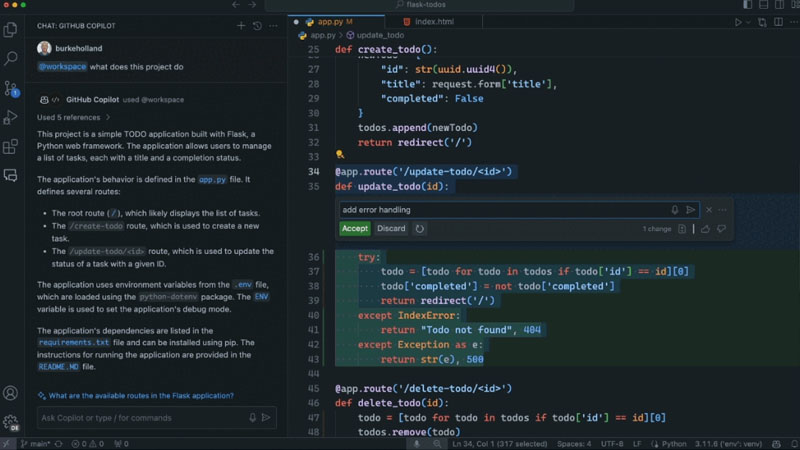This screenshot has width=800, height=450.
Task: Click microphone icon in Ask Copilot input
Action: click(x=253, y=417)
